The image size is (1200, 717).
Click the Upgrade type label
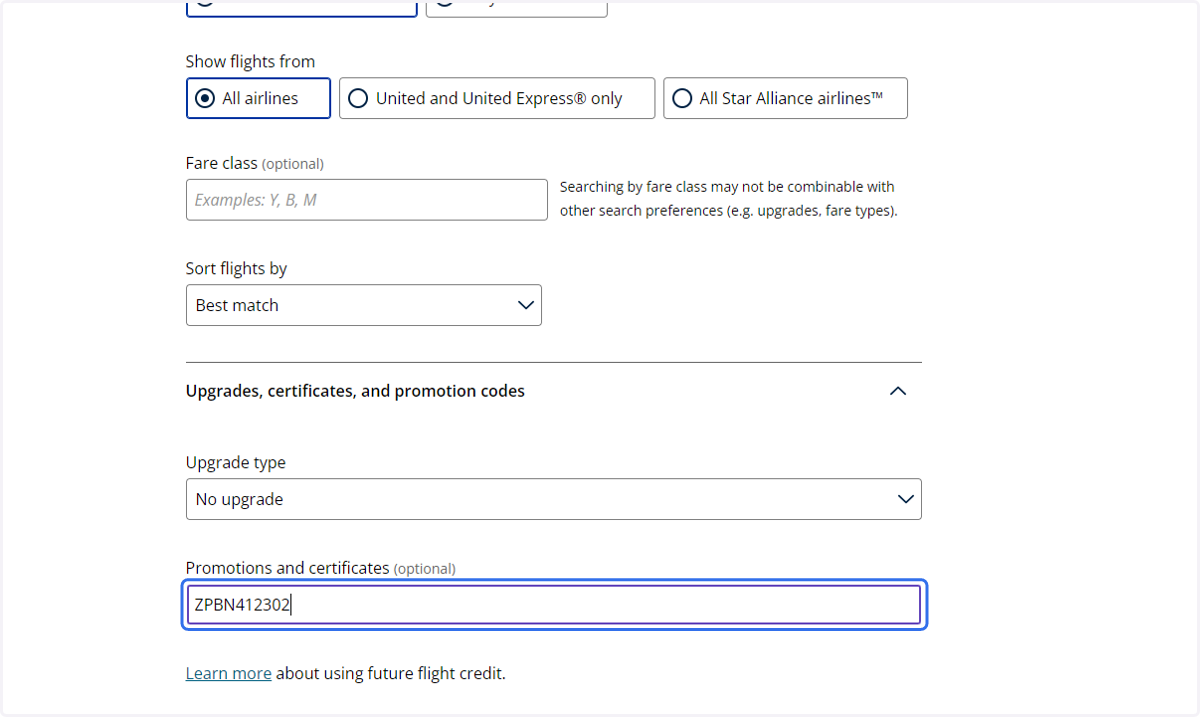tap(236, 462)
